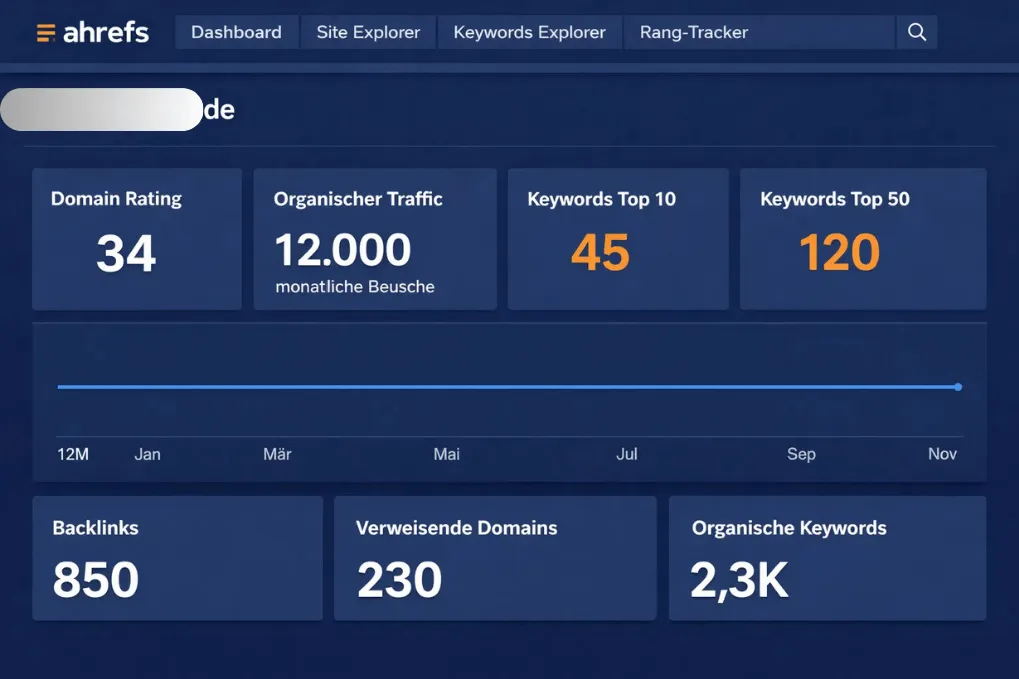Open the Organischer Traffic card
Viewport: 1019px width, 679px height.
[x=374, y=238]
